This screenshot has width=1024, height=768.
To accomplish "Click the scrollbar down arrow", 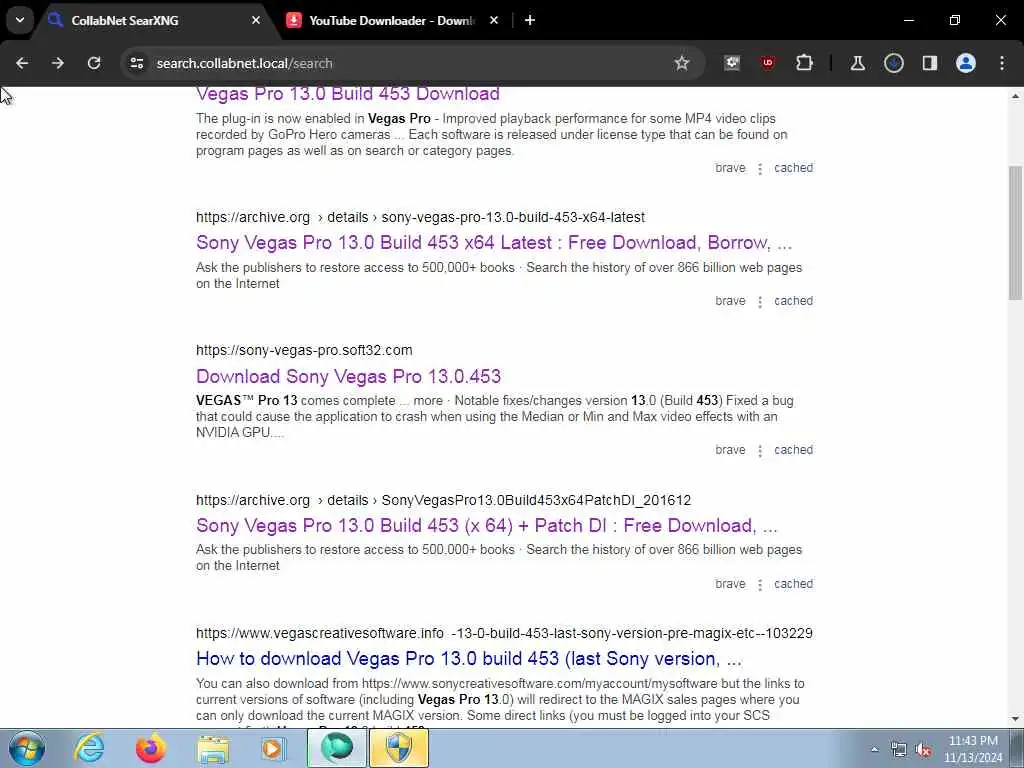I will pyautogui.click(x=1016, y=720).
